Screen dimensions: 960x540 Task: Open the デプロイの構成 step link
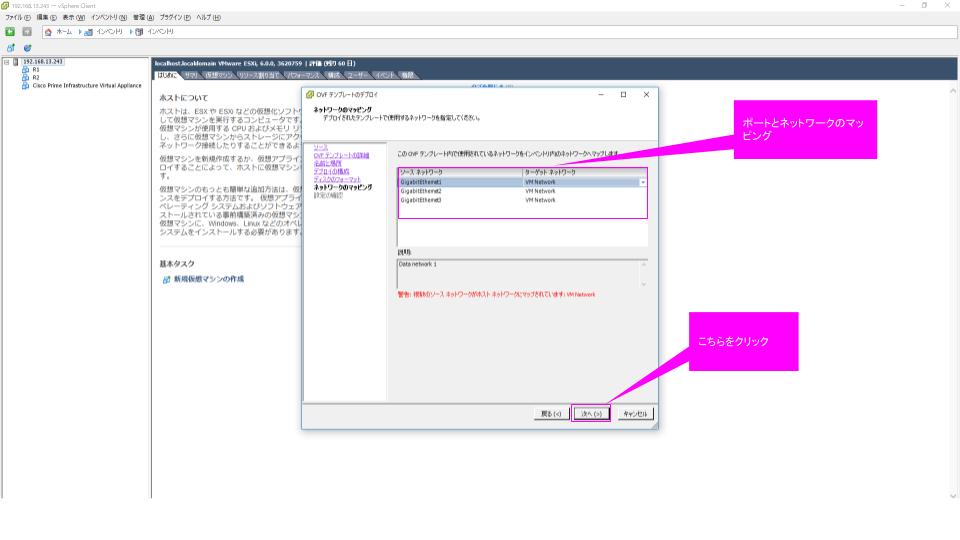click(x=331, y=171)
